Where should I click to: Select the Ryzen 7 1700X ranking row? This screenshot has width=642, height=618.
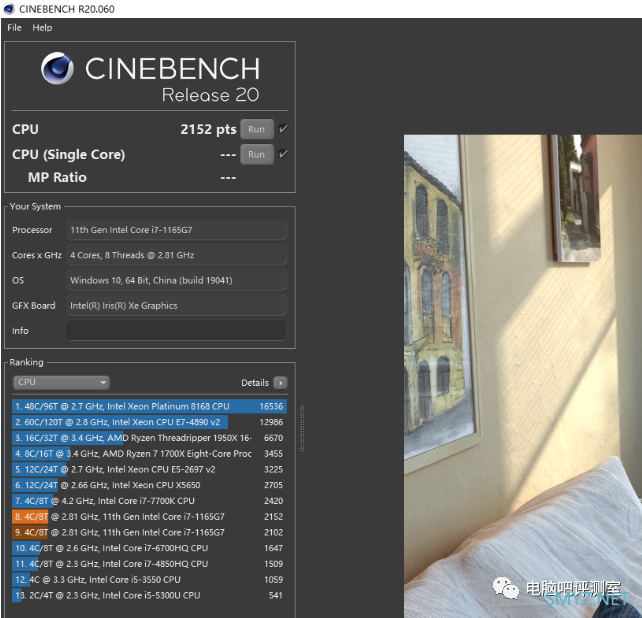pyautogui.click(x=149, y=454)
